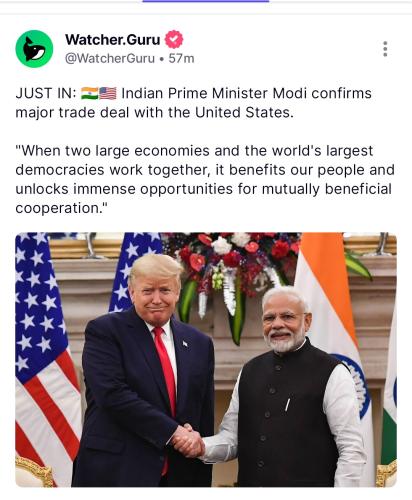
Task: Click the word 'cooperation.' ending the quote
Action: coord(62,208)
